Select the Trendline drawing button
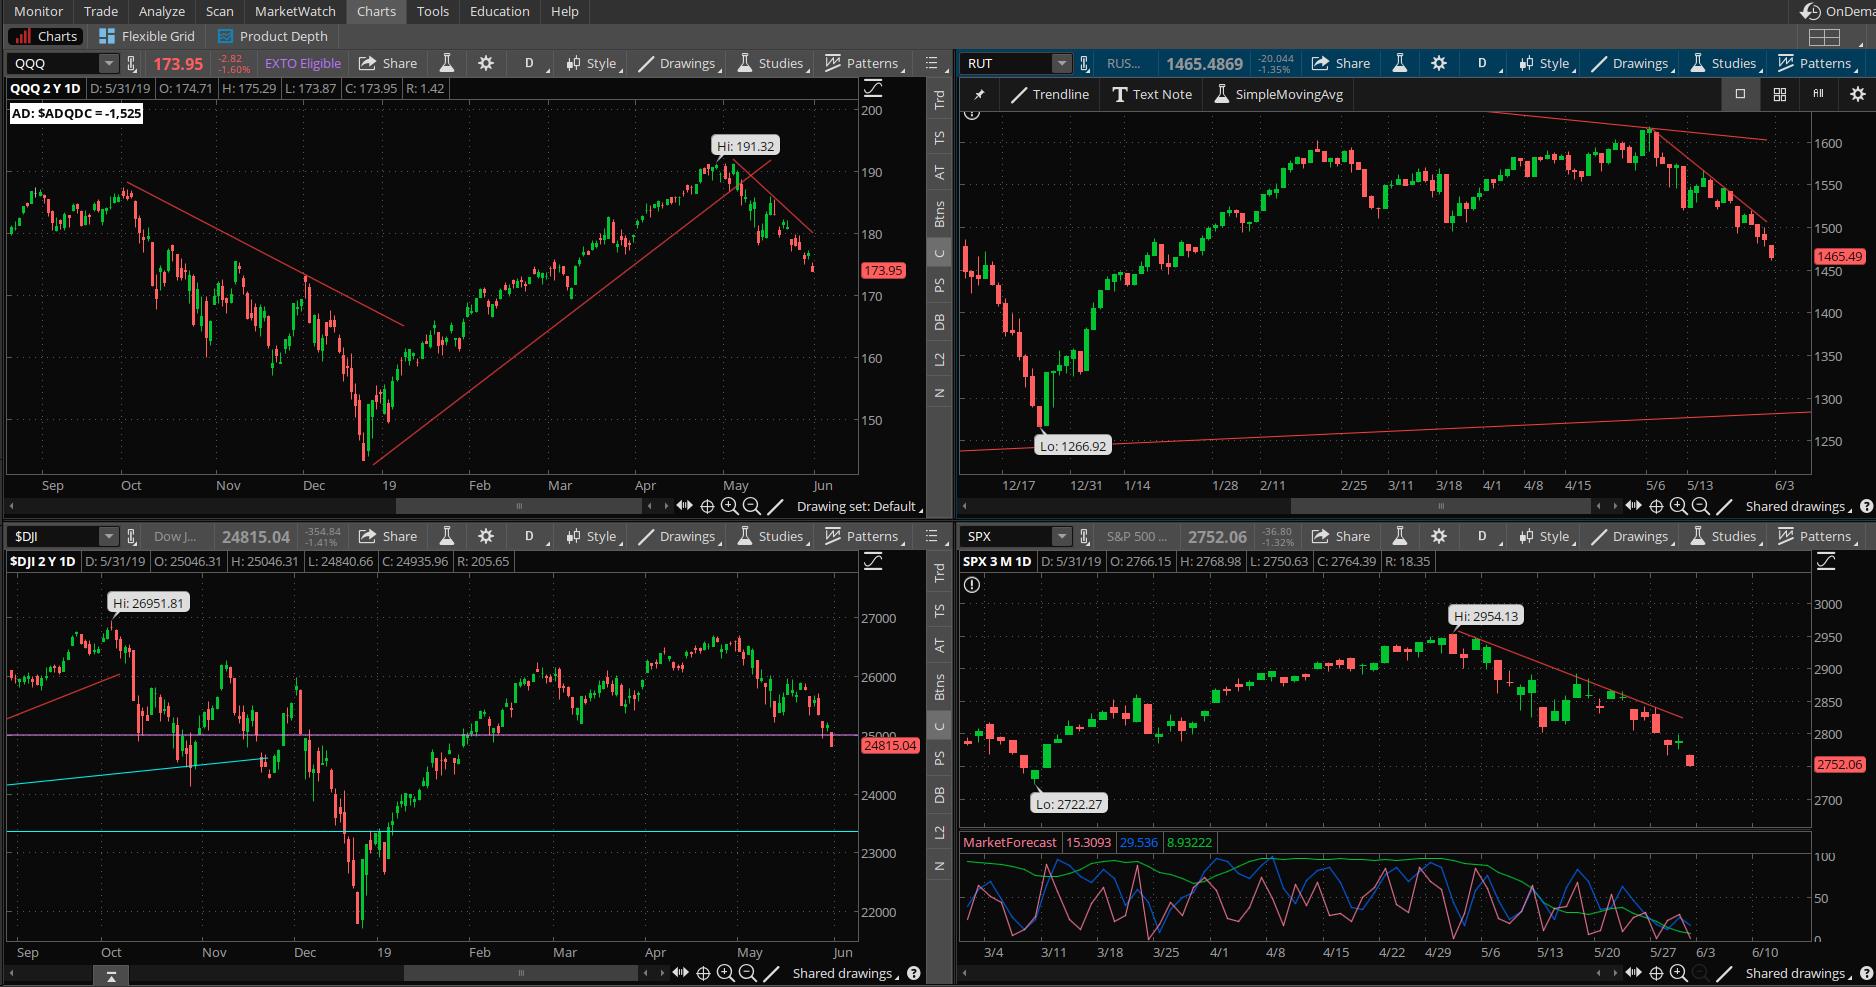Viewport: 1876px width, 987px height. 1050,94
